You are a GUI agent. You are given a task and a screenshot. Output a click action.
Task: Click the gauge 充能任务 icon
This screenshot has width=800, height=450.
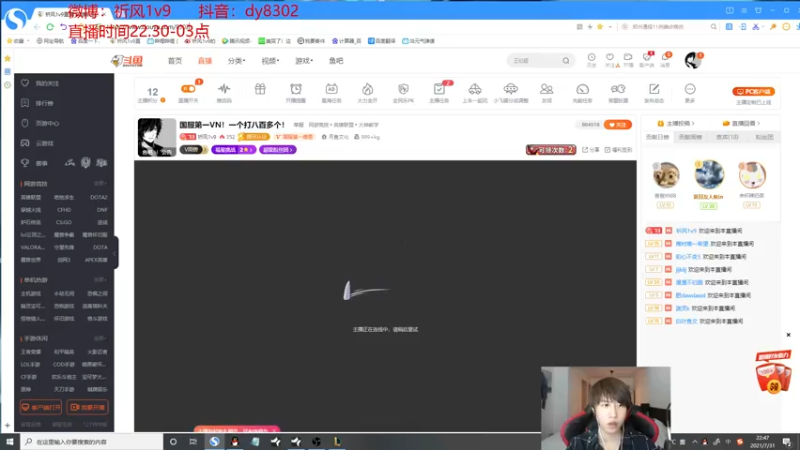pos(582,89)
